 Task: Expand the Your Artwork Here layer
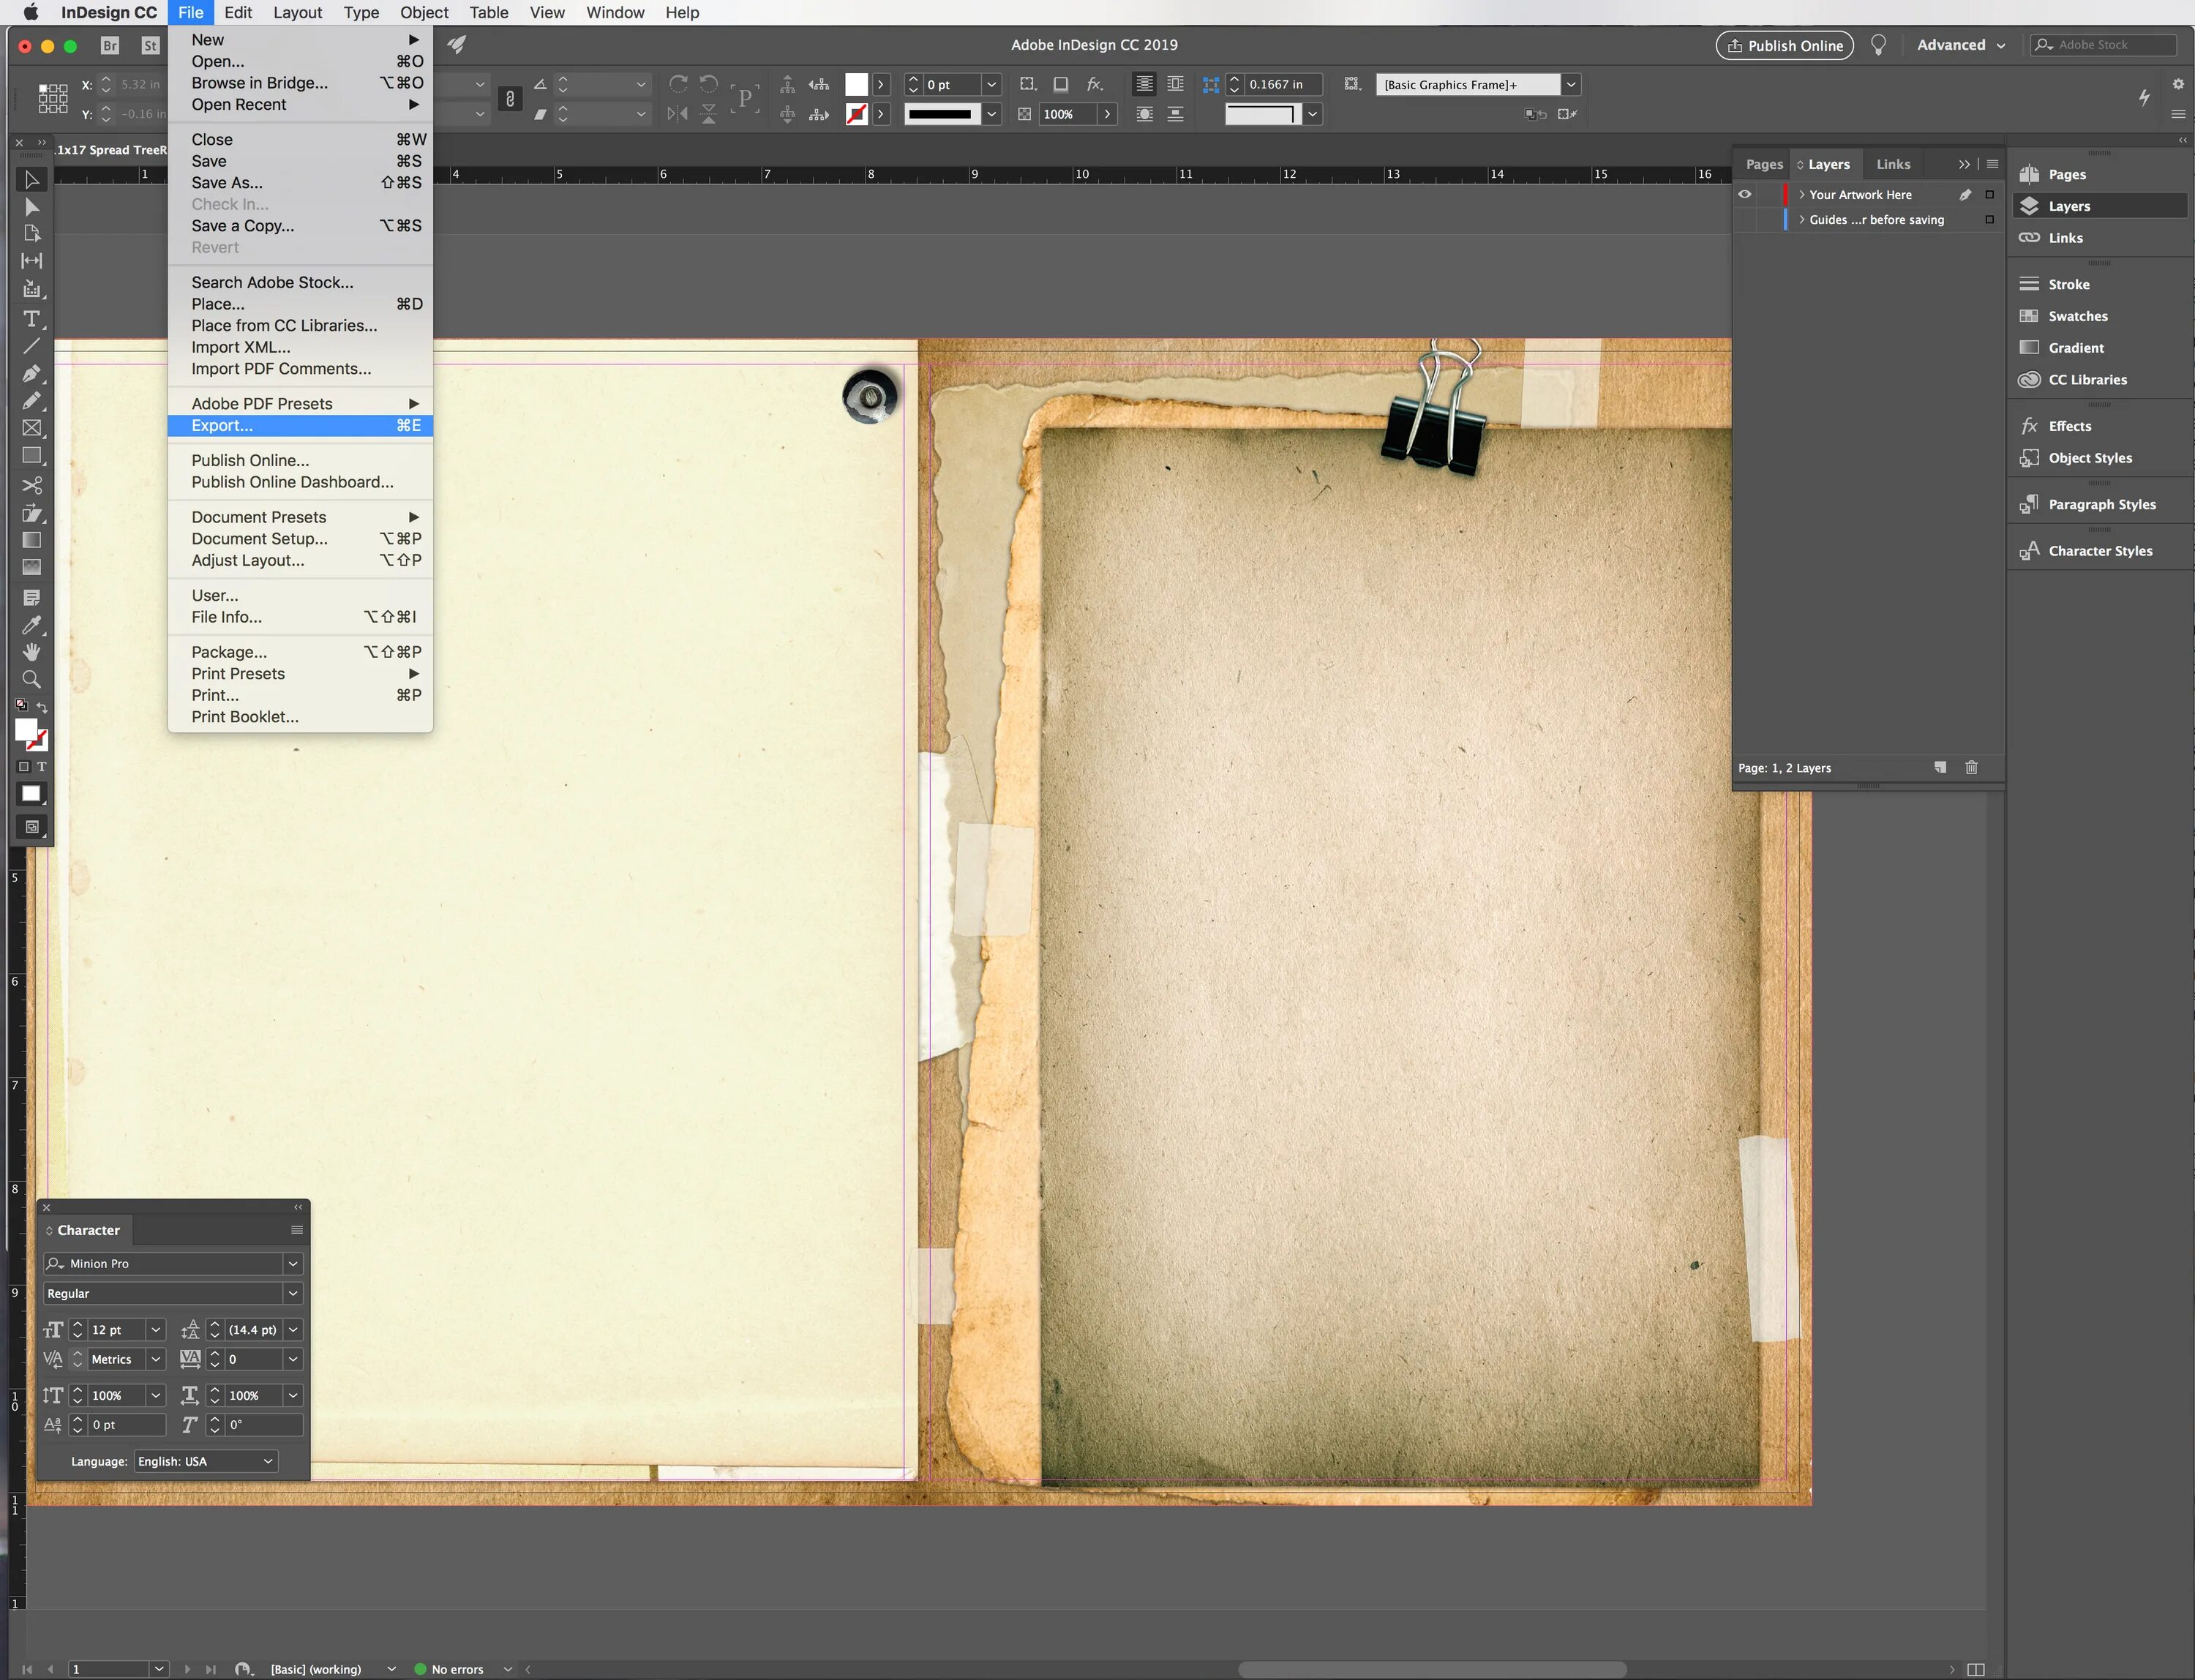(1802, 195)
